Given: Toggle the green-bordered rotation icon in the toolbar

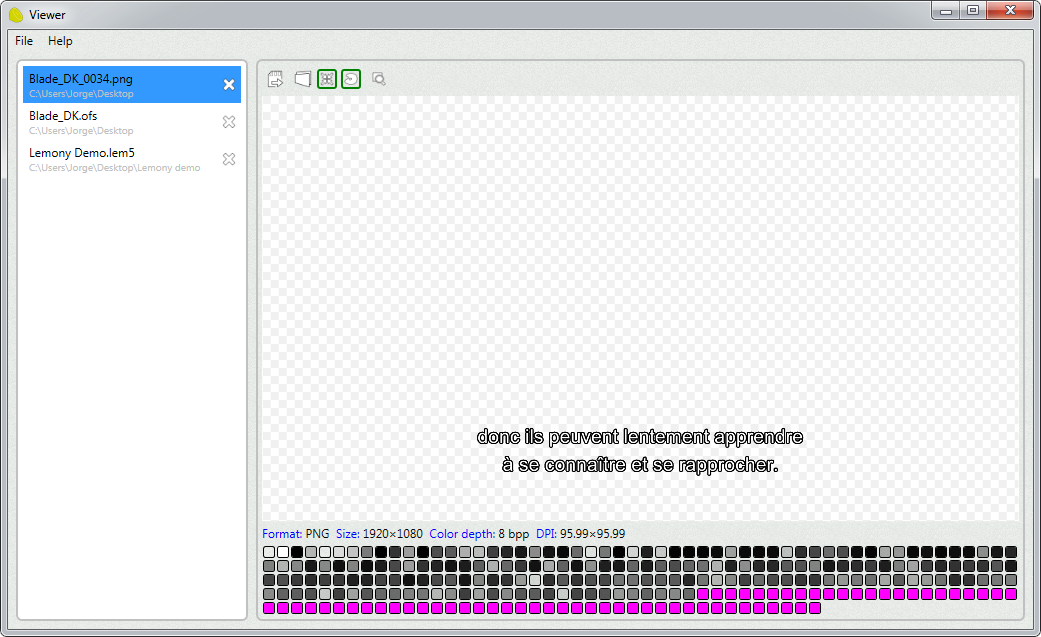Looking at the screenshot, I should [351, 79].
